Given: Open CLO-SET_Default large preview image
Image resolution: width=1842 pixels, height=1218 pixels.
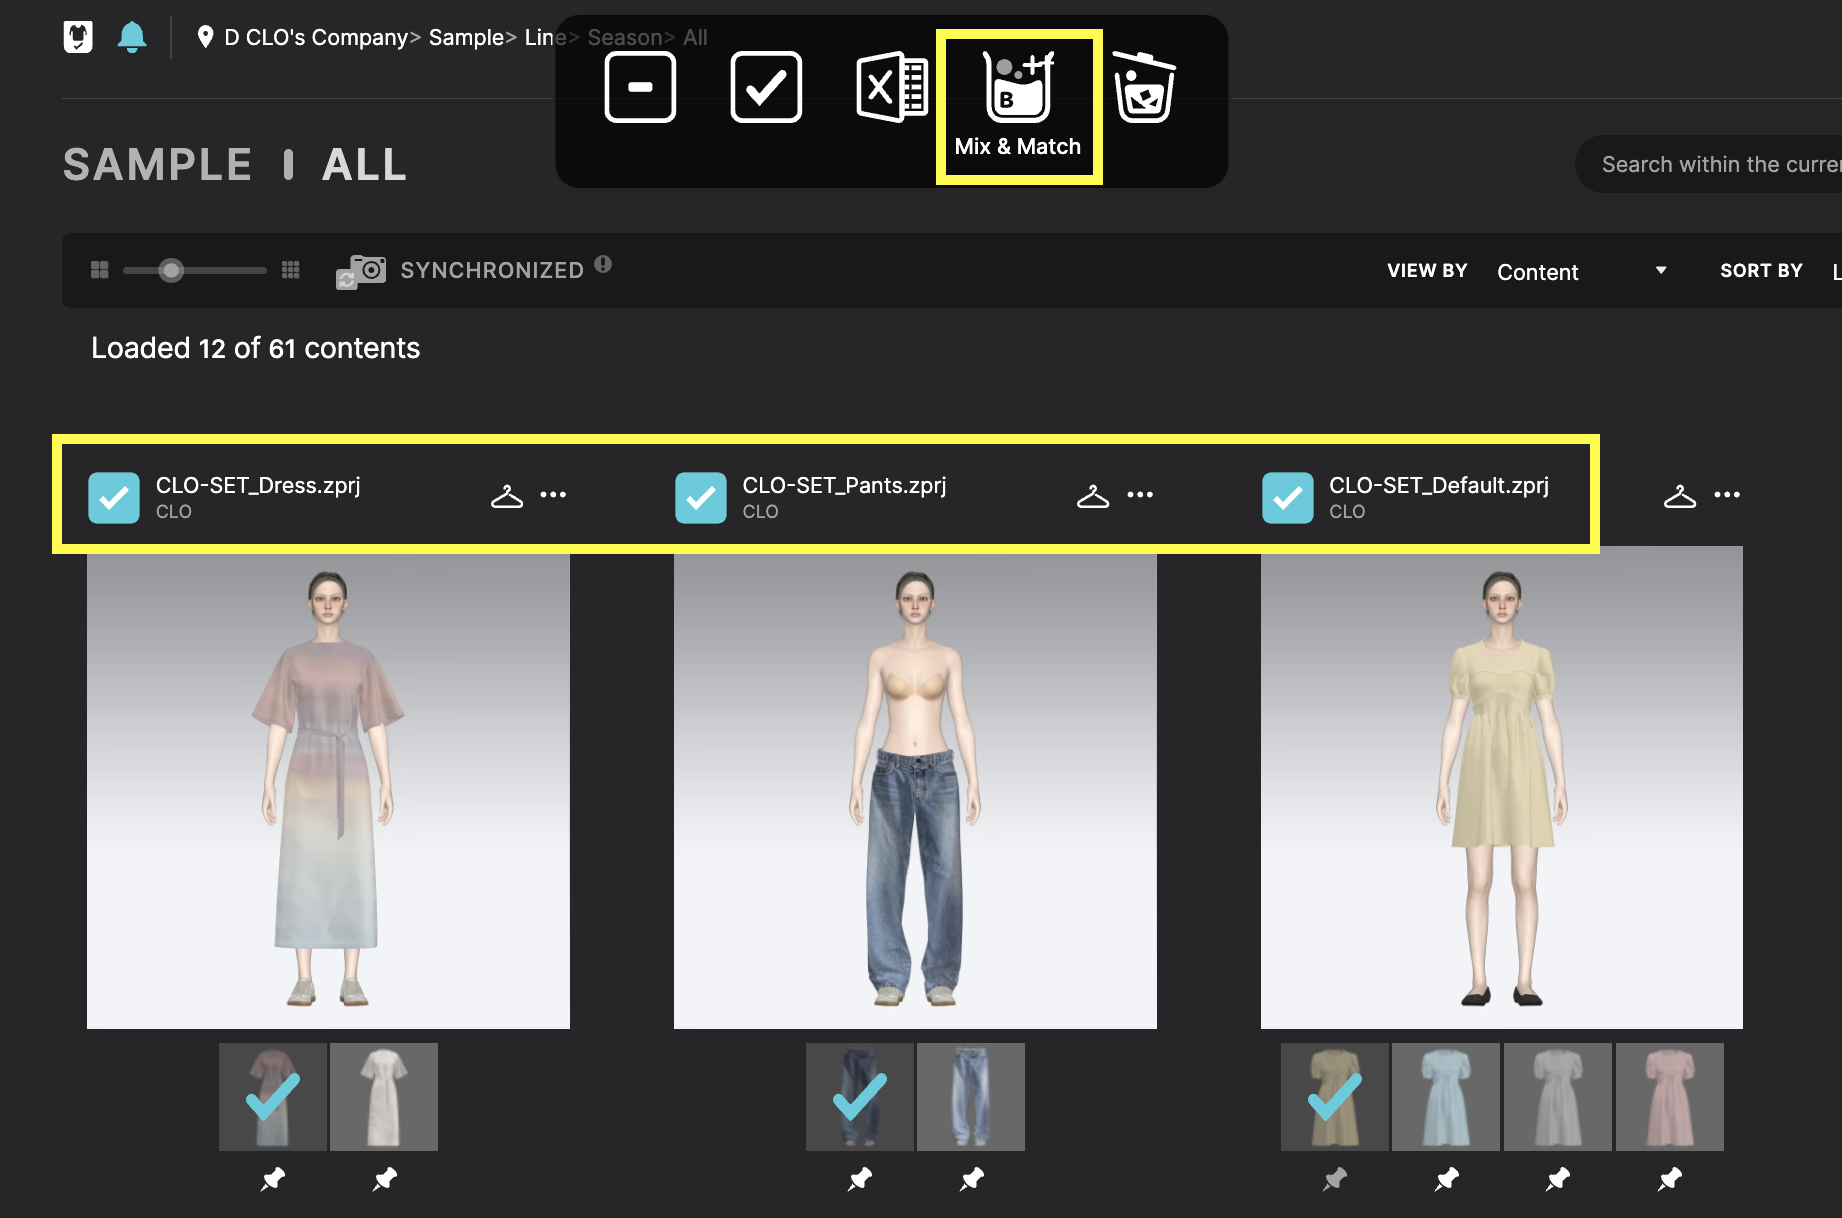Looking at the screenshot, I should (x=1502, y=787).
